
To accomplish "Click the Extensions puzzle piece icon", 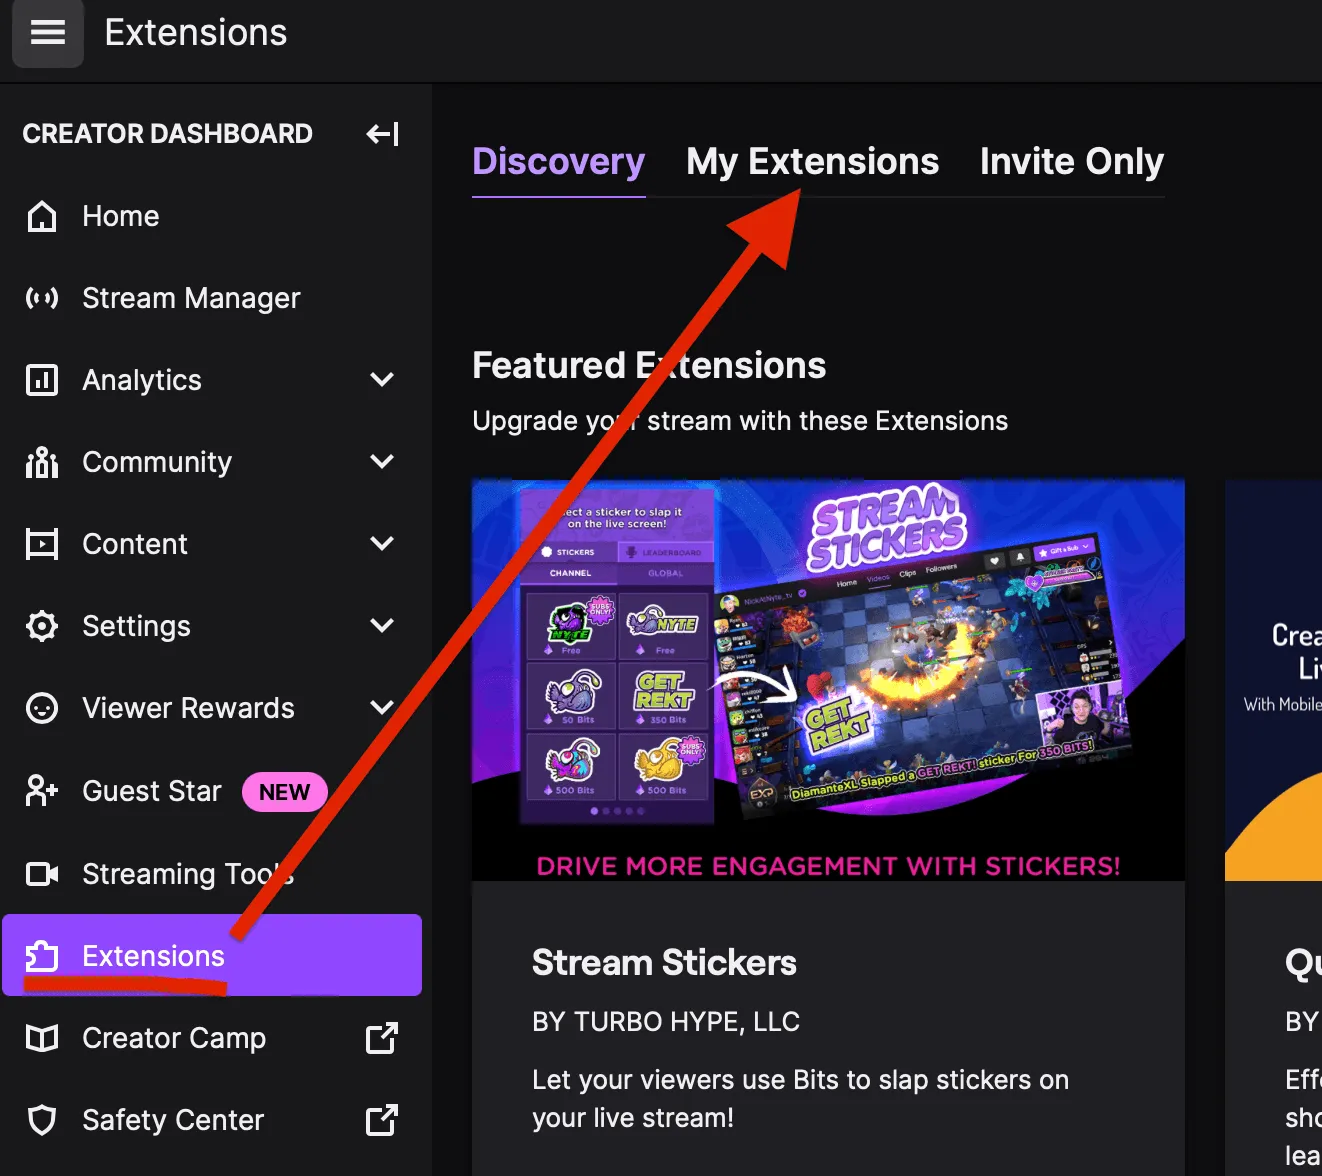I will [42, 956].
